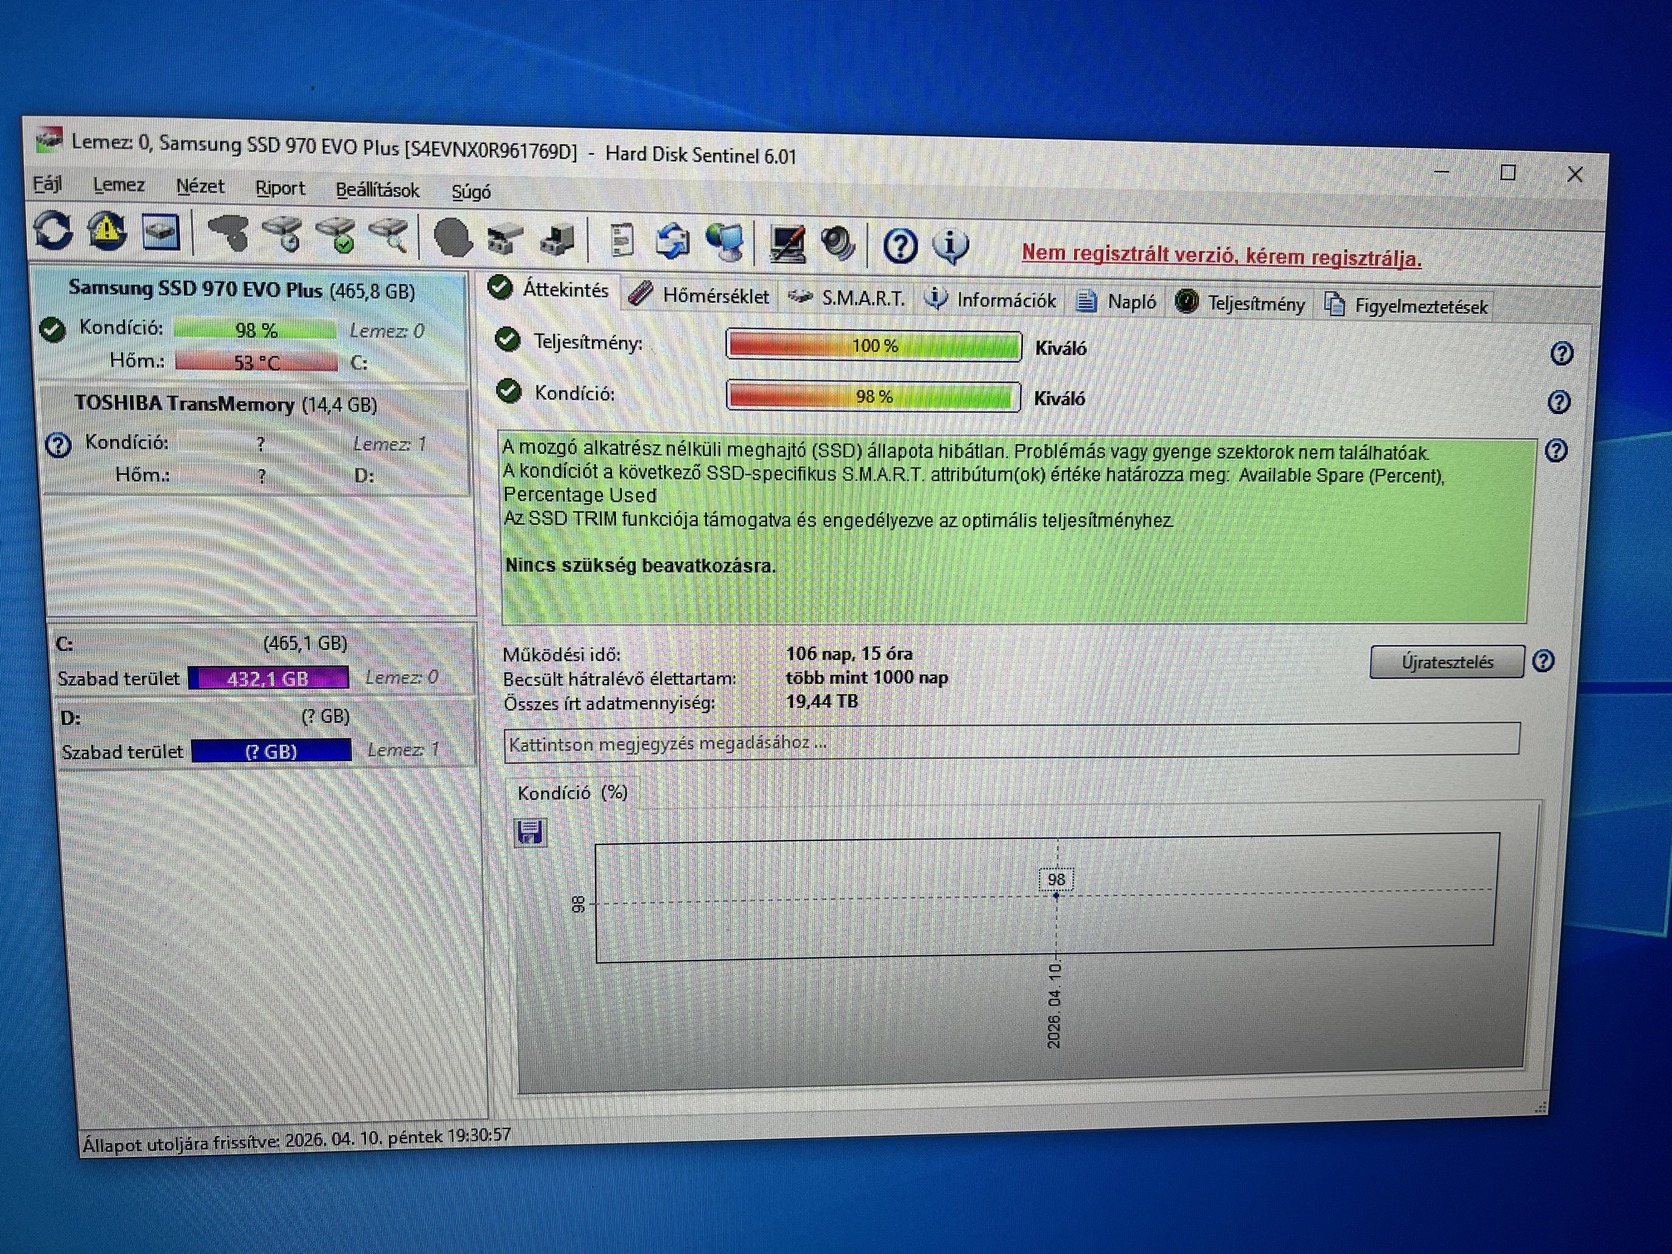The image size is (1672, 1254).
Task: Switch to the Napló tab
Action: (x=1117, y=301)
